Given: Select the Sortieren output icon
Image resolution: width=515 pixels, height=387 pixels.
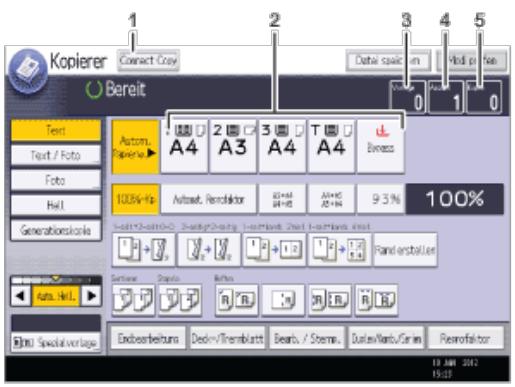Looking at the screenshot, I should [x=133, y=300].
